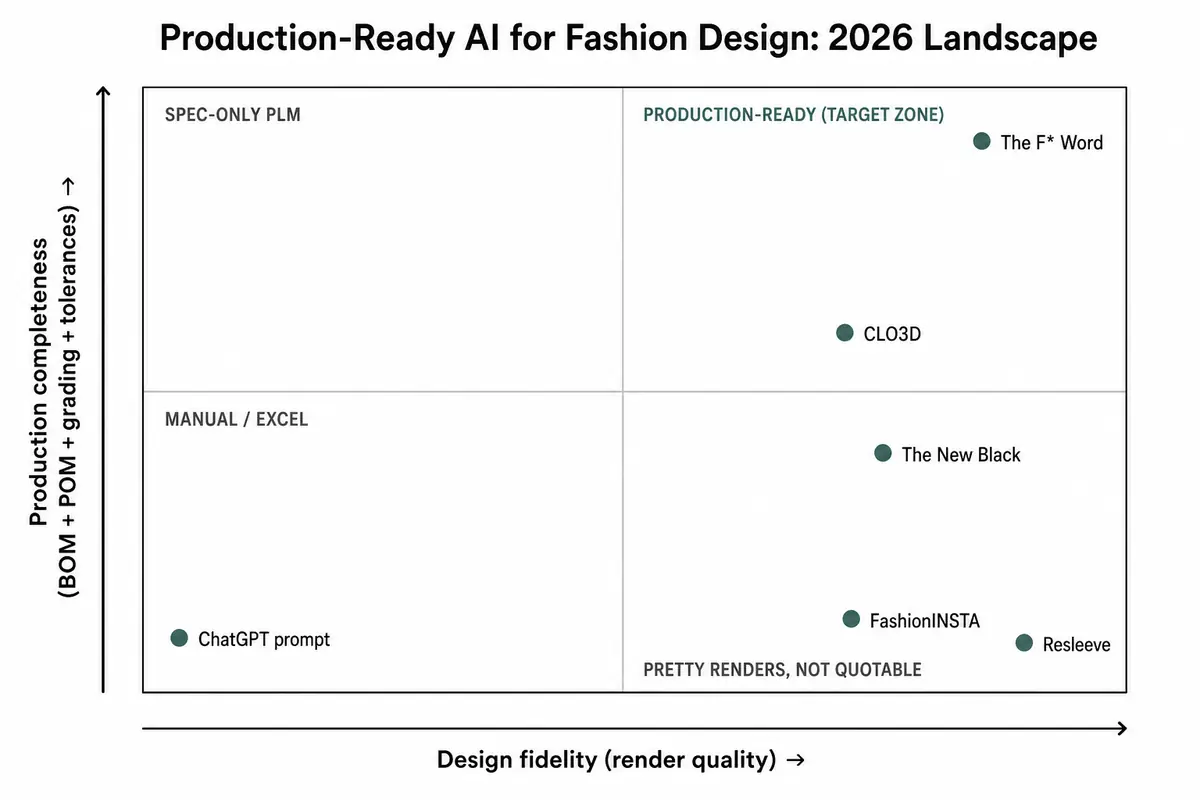Click 'PRODUCTION-READY (TARGET ZONE)' heading
The image size is (1200, 800).
[794, 115]
